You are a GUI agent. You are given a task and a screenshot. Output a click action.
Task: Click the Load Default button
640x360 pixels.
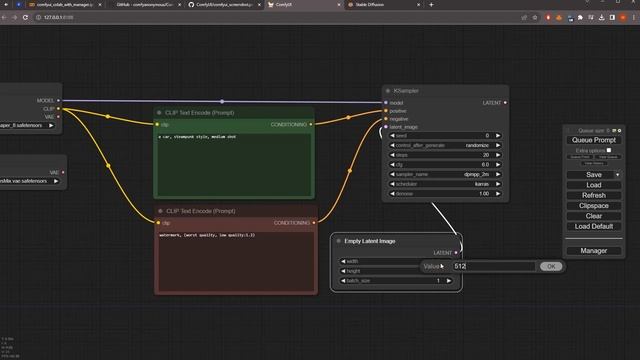coord(594,227)
